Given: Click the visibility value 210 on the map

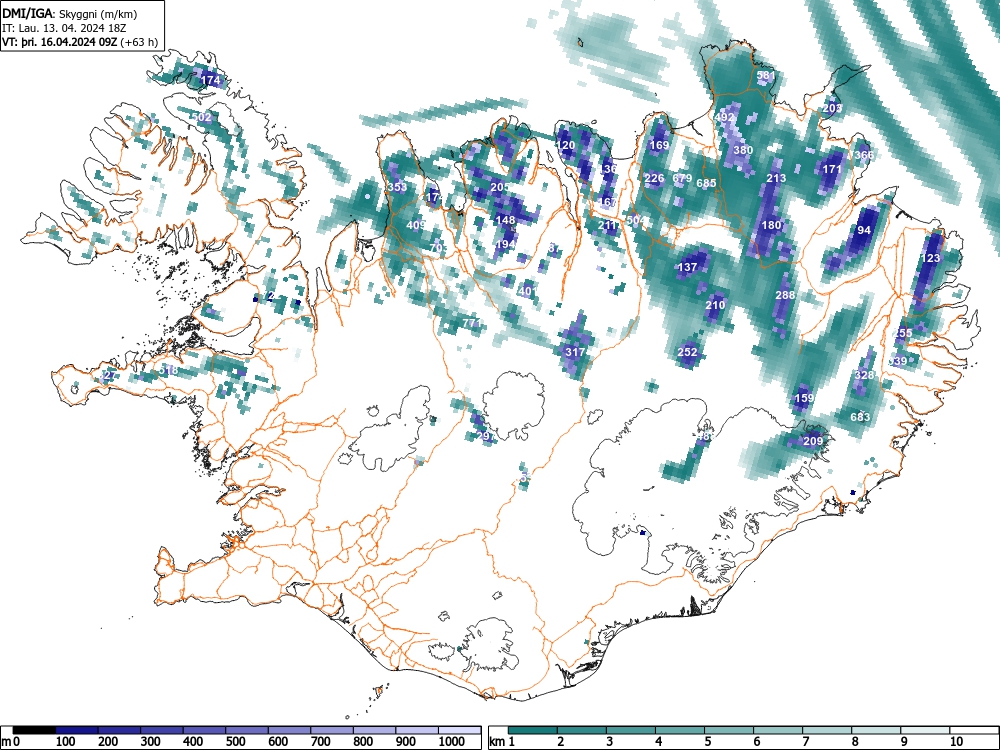Looking at the screenshot, I should pyautogui.click(x=715, y=305).
